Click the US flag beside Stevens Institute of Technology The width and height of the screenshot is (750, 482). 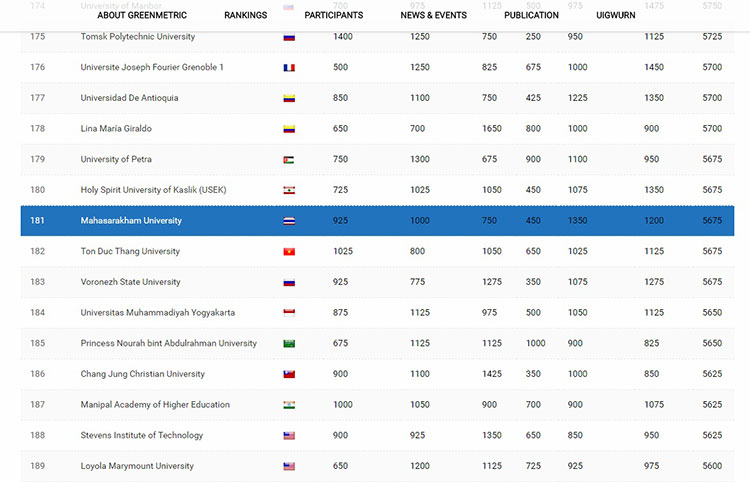point(289,436)
